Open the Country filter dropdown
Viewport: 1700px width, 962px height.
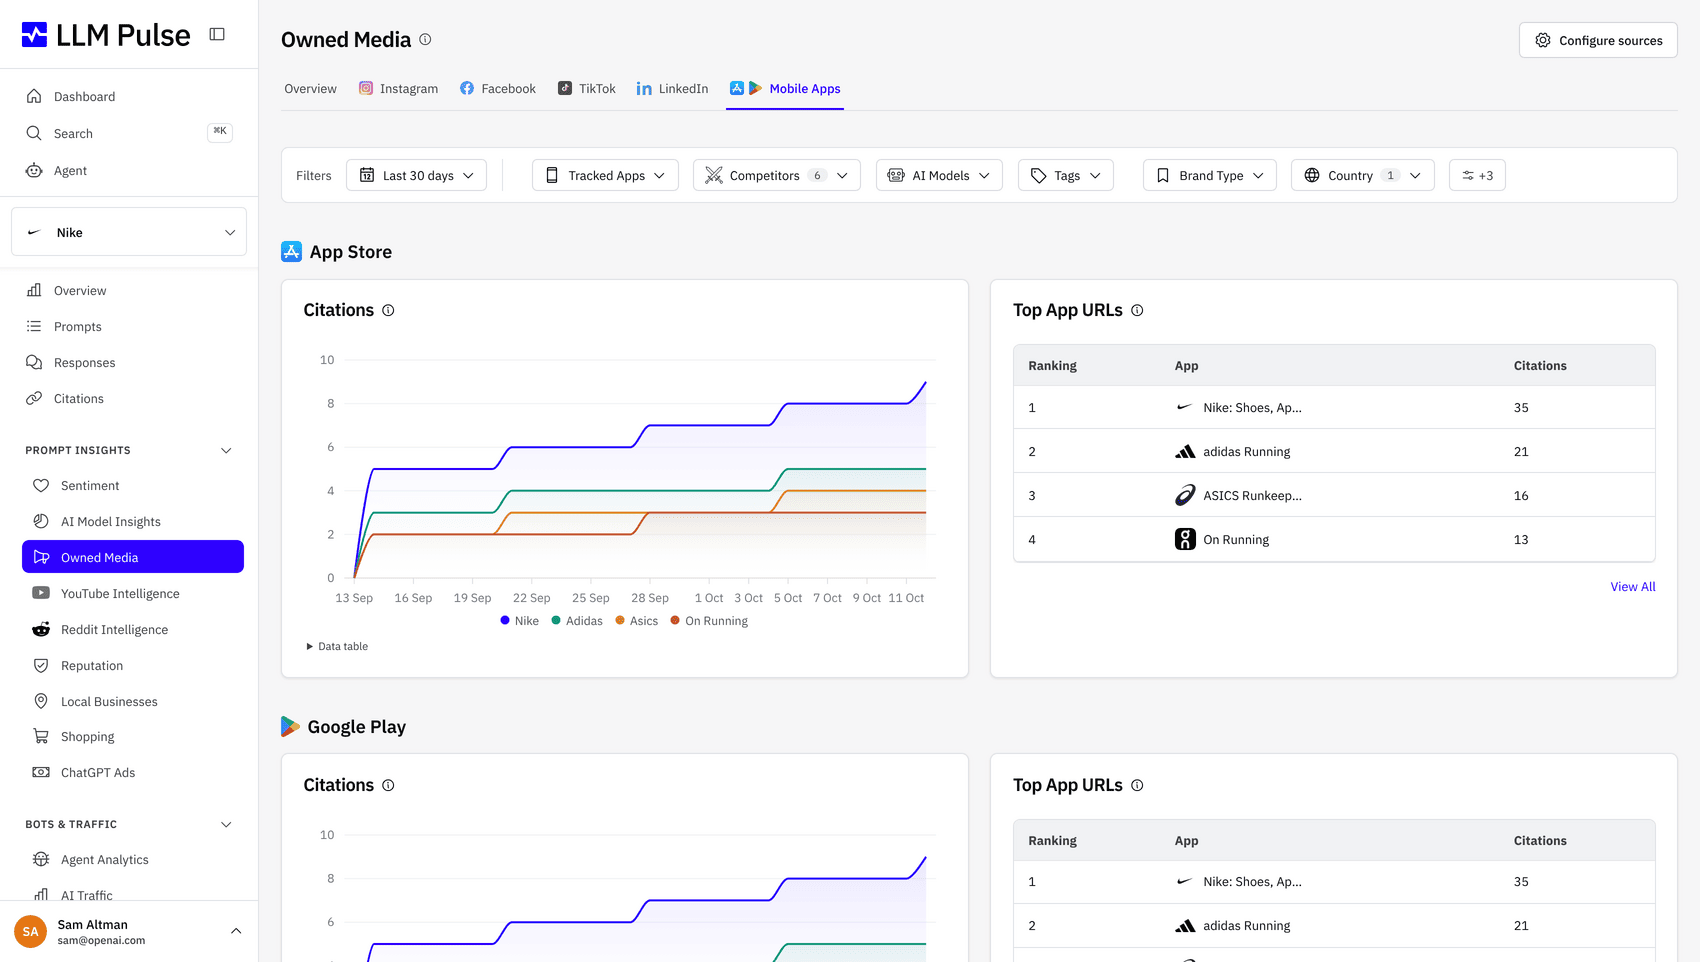coord(1362,175)
